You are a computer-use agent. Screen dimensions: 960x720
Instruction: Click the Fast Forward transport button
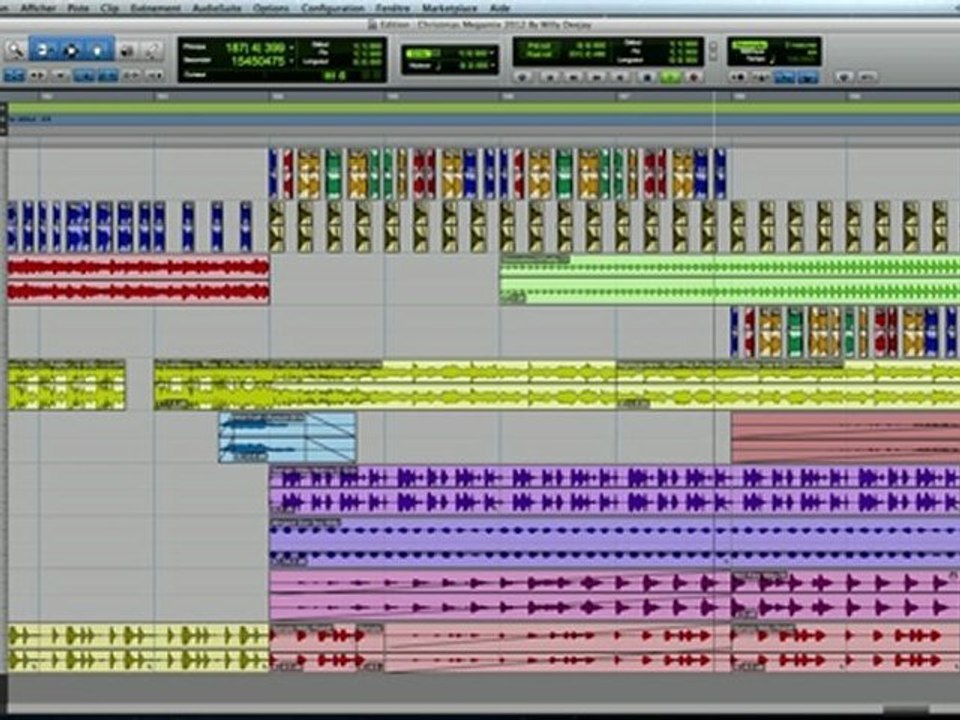596,77
